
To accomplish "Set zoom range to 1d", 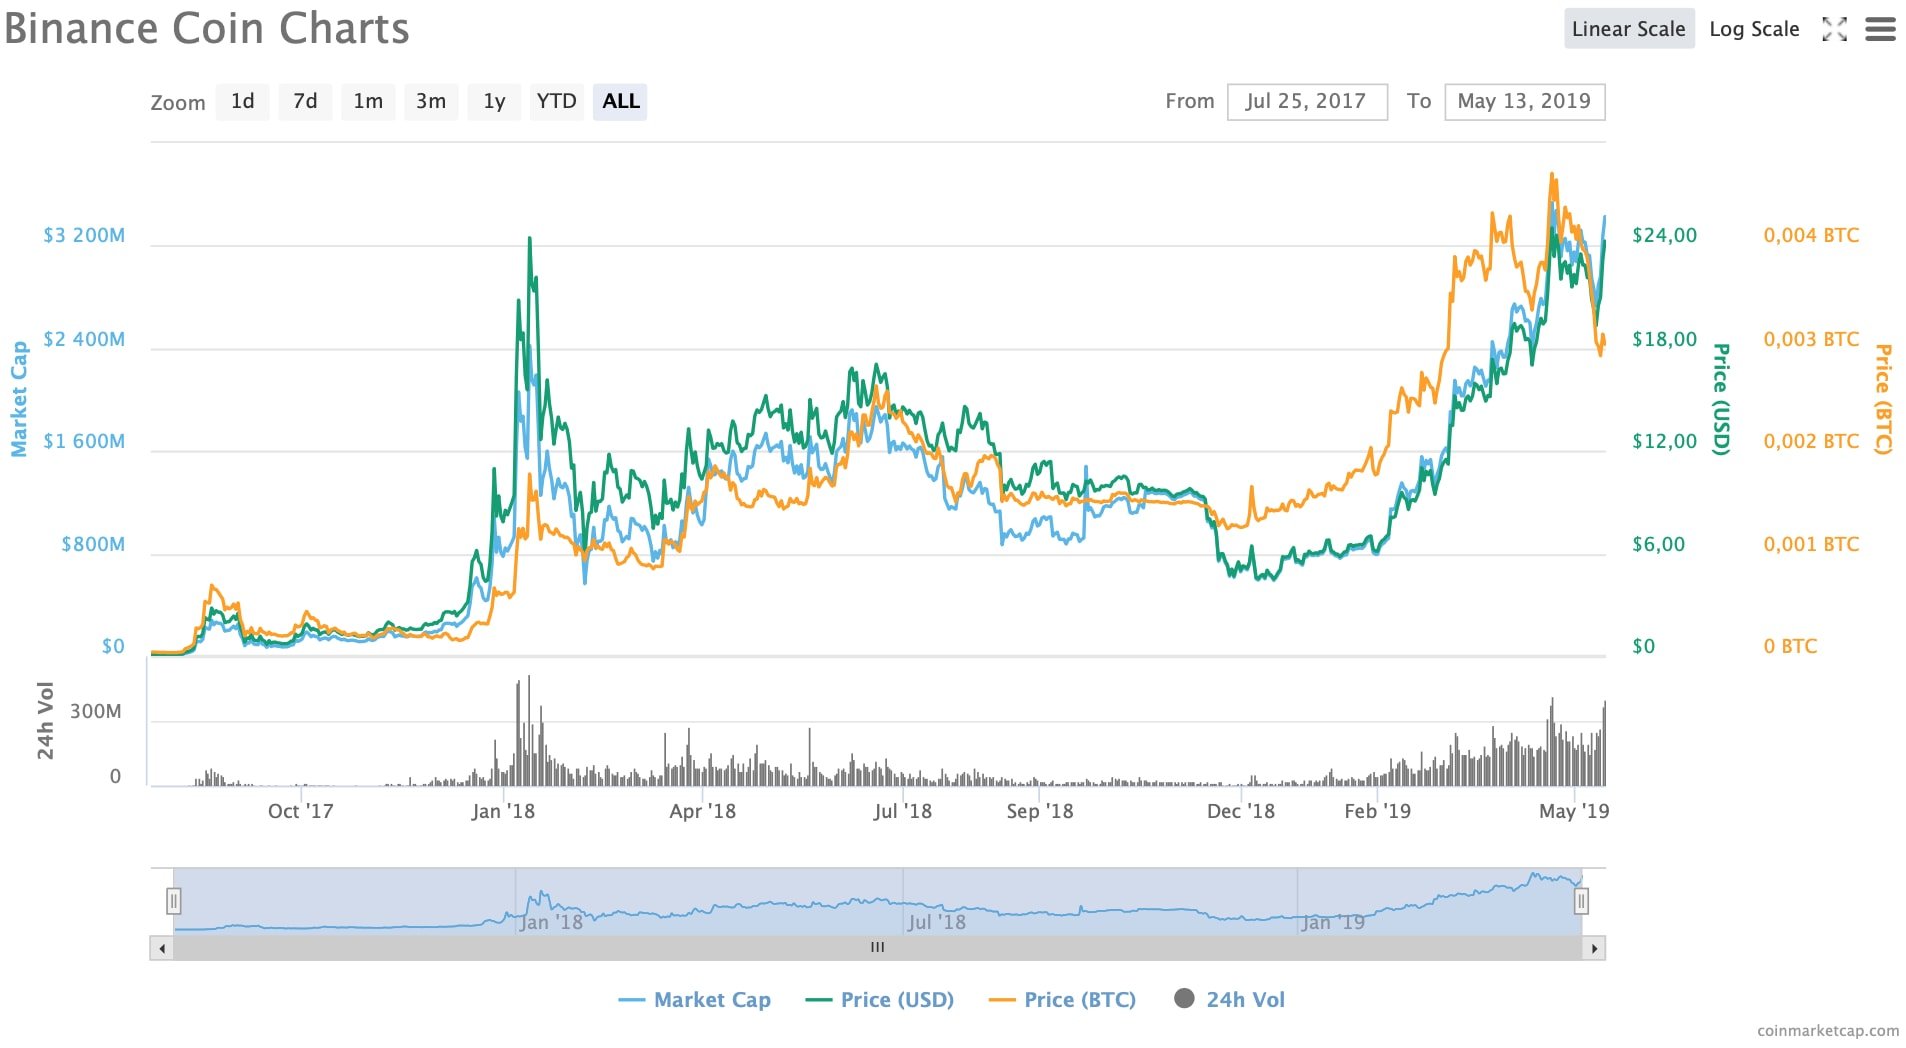I will coord(242,101).
